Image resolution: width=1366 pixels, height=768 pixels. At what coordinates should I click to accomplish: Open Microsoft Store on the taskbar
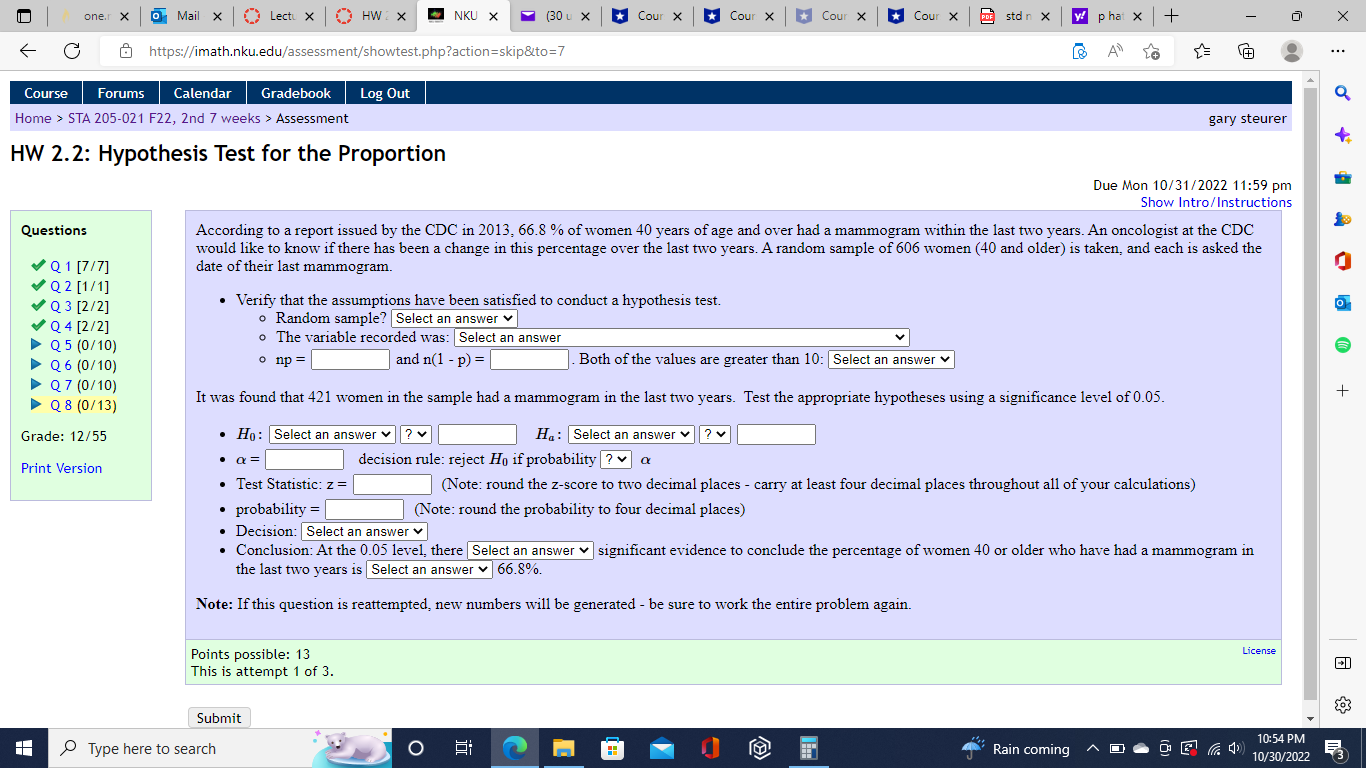click(612, 748)
